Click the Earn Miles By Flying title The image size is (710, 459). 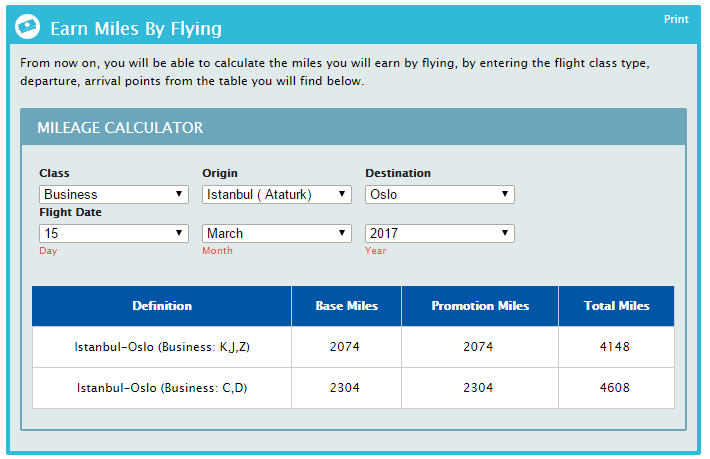coord(136,29)
